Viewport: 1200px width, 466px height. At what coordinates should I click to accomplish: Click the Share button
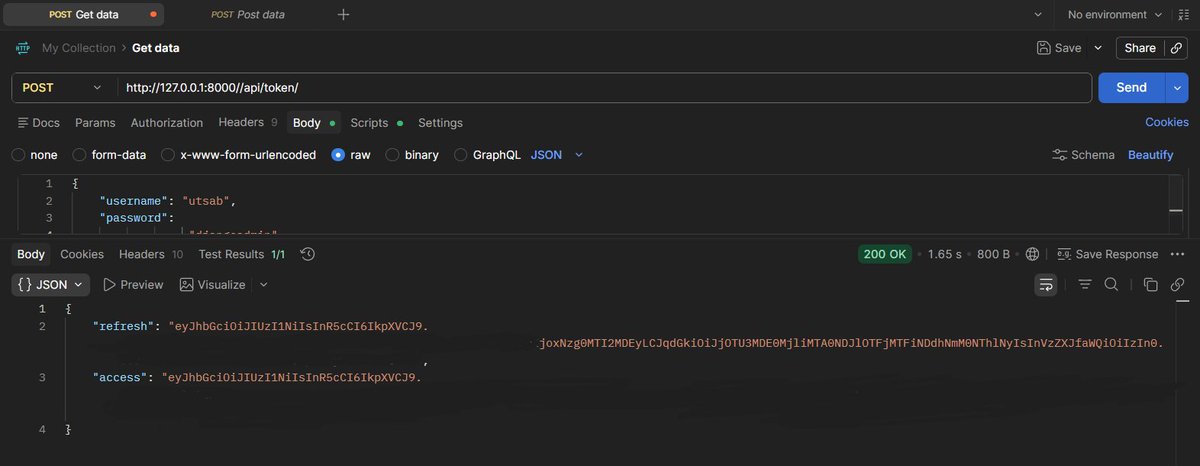point(1140,47)
